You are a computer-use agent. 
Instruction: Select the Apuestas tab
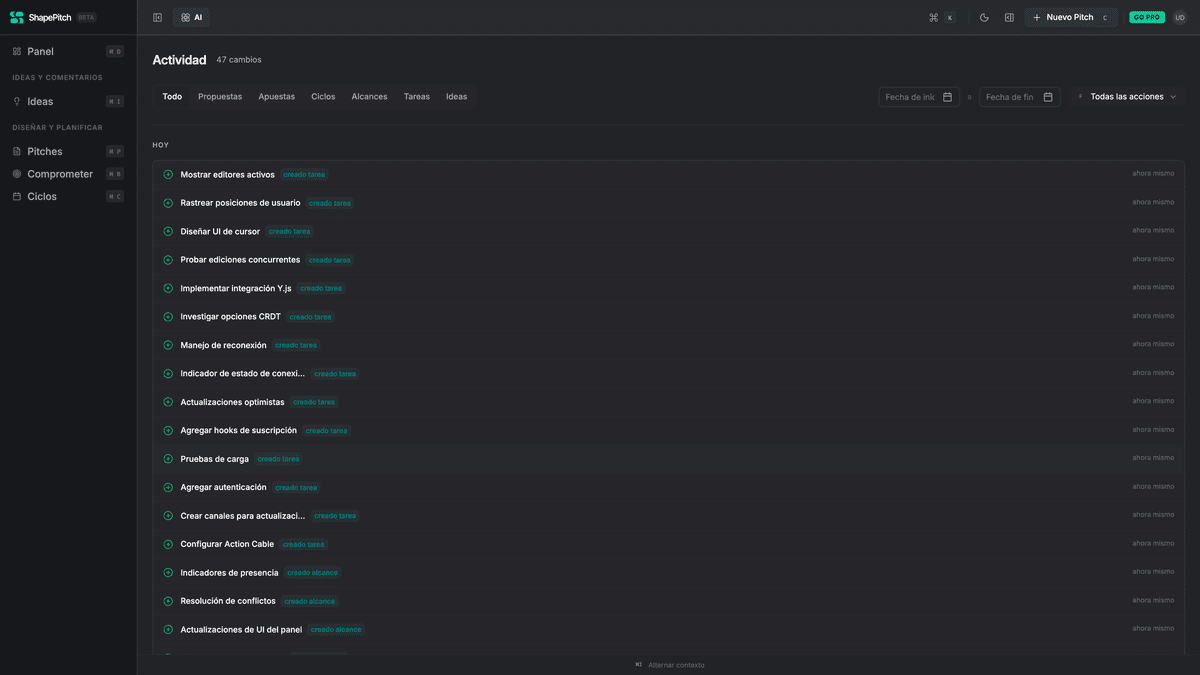pyautogui.click(x=276, y=96)
